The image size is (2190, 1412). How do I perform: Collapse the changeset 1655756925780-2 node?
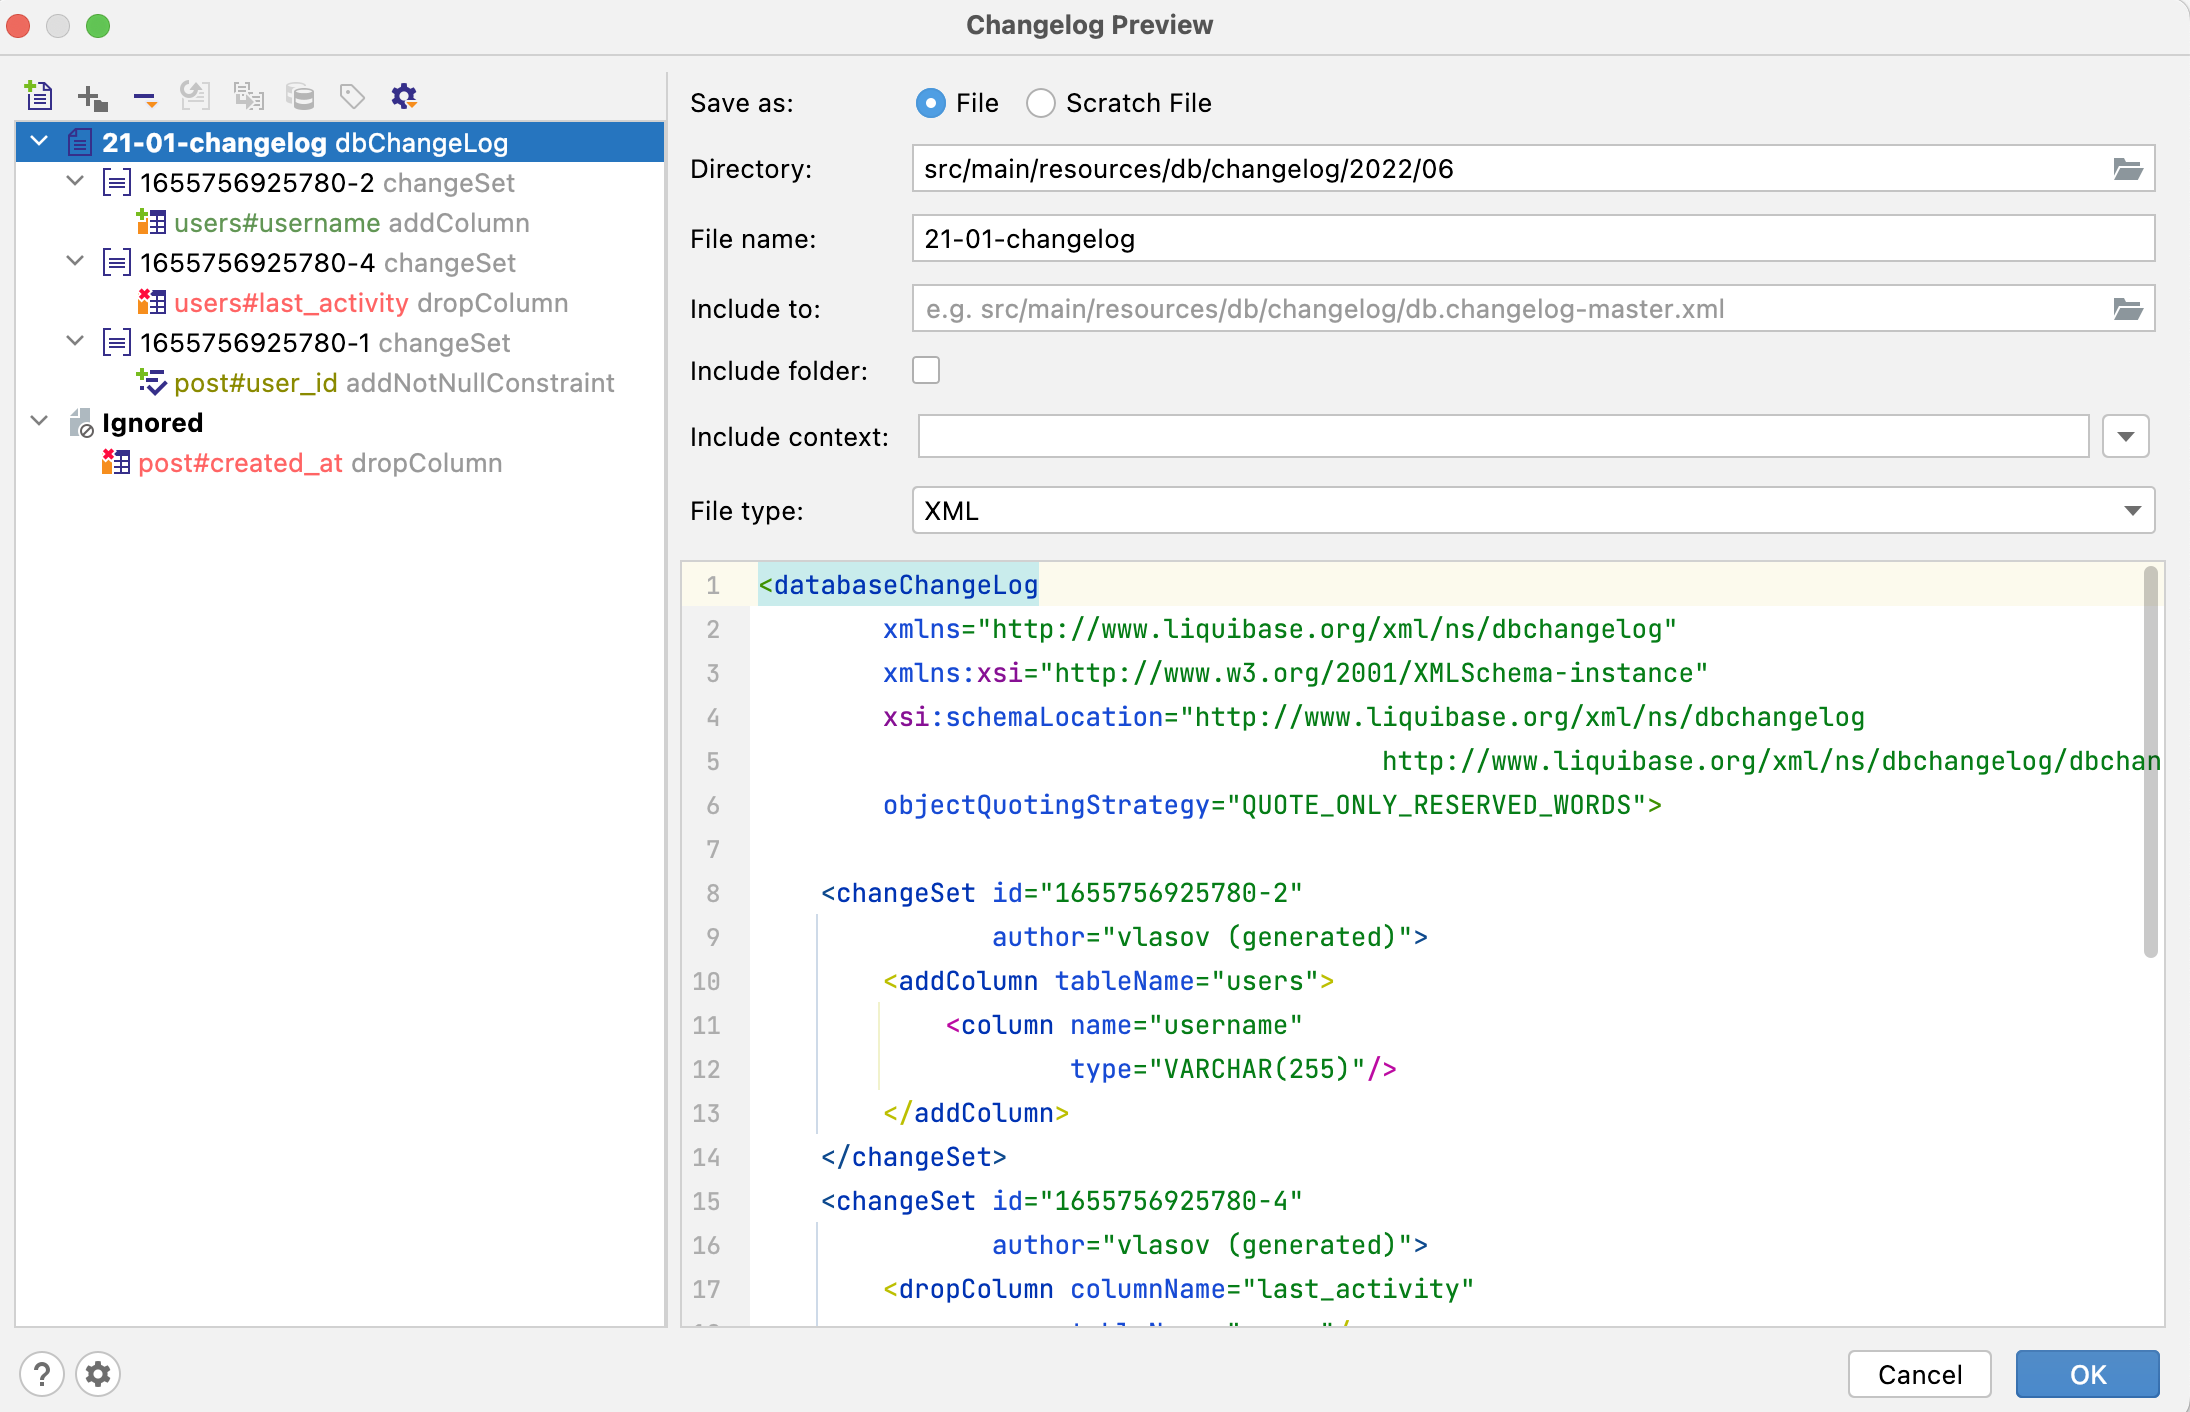tap(75, 182)
